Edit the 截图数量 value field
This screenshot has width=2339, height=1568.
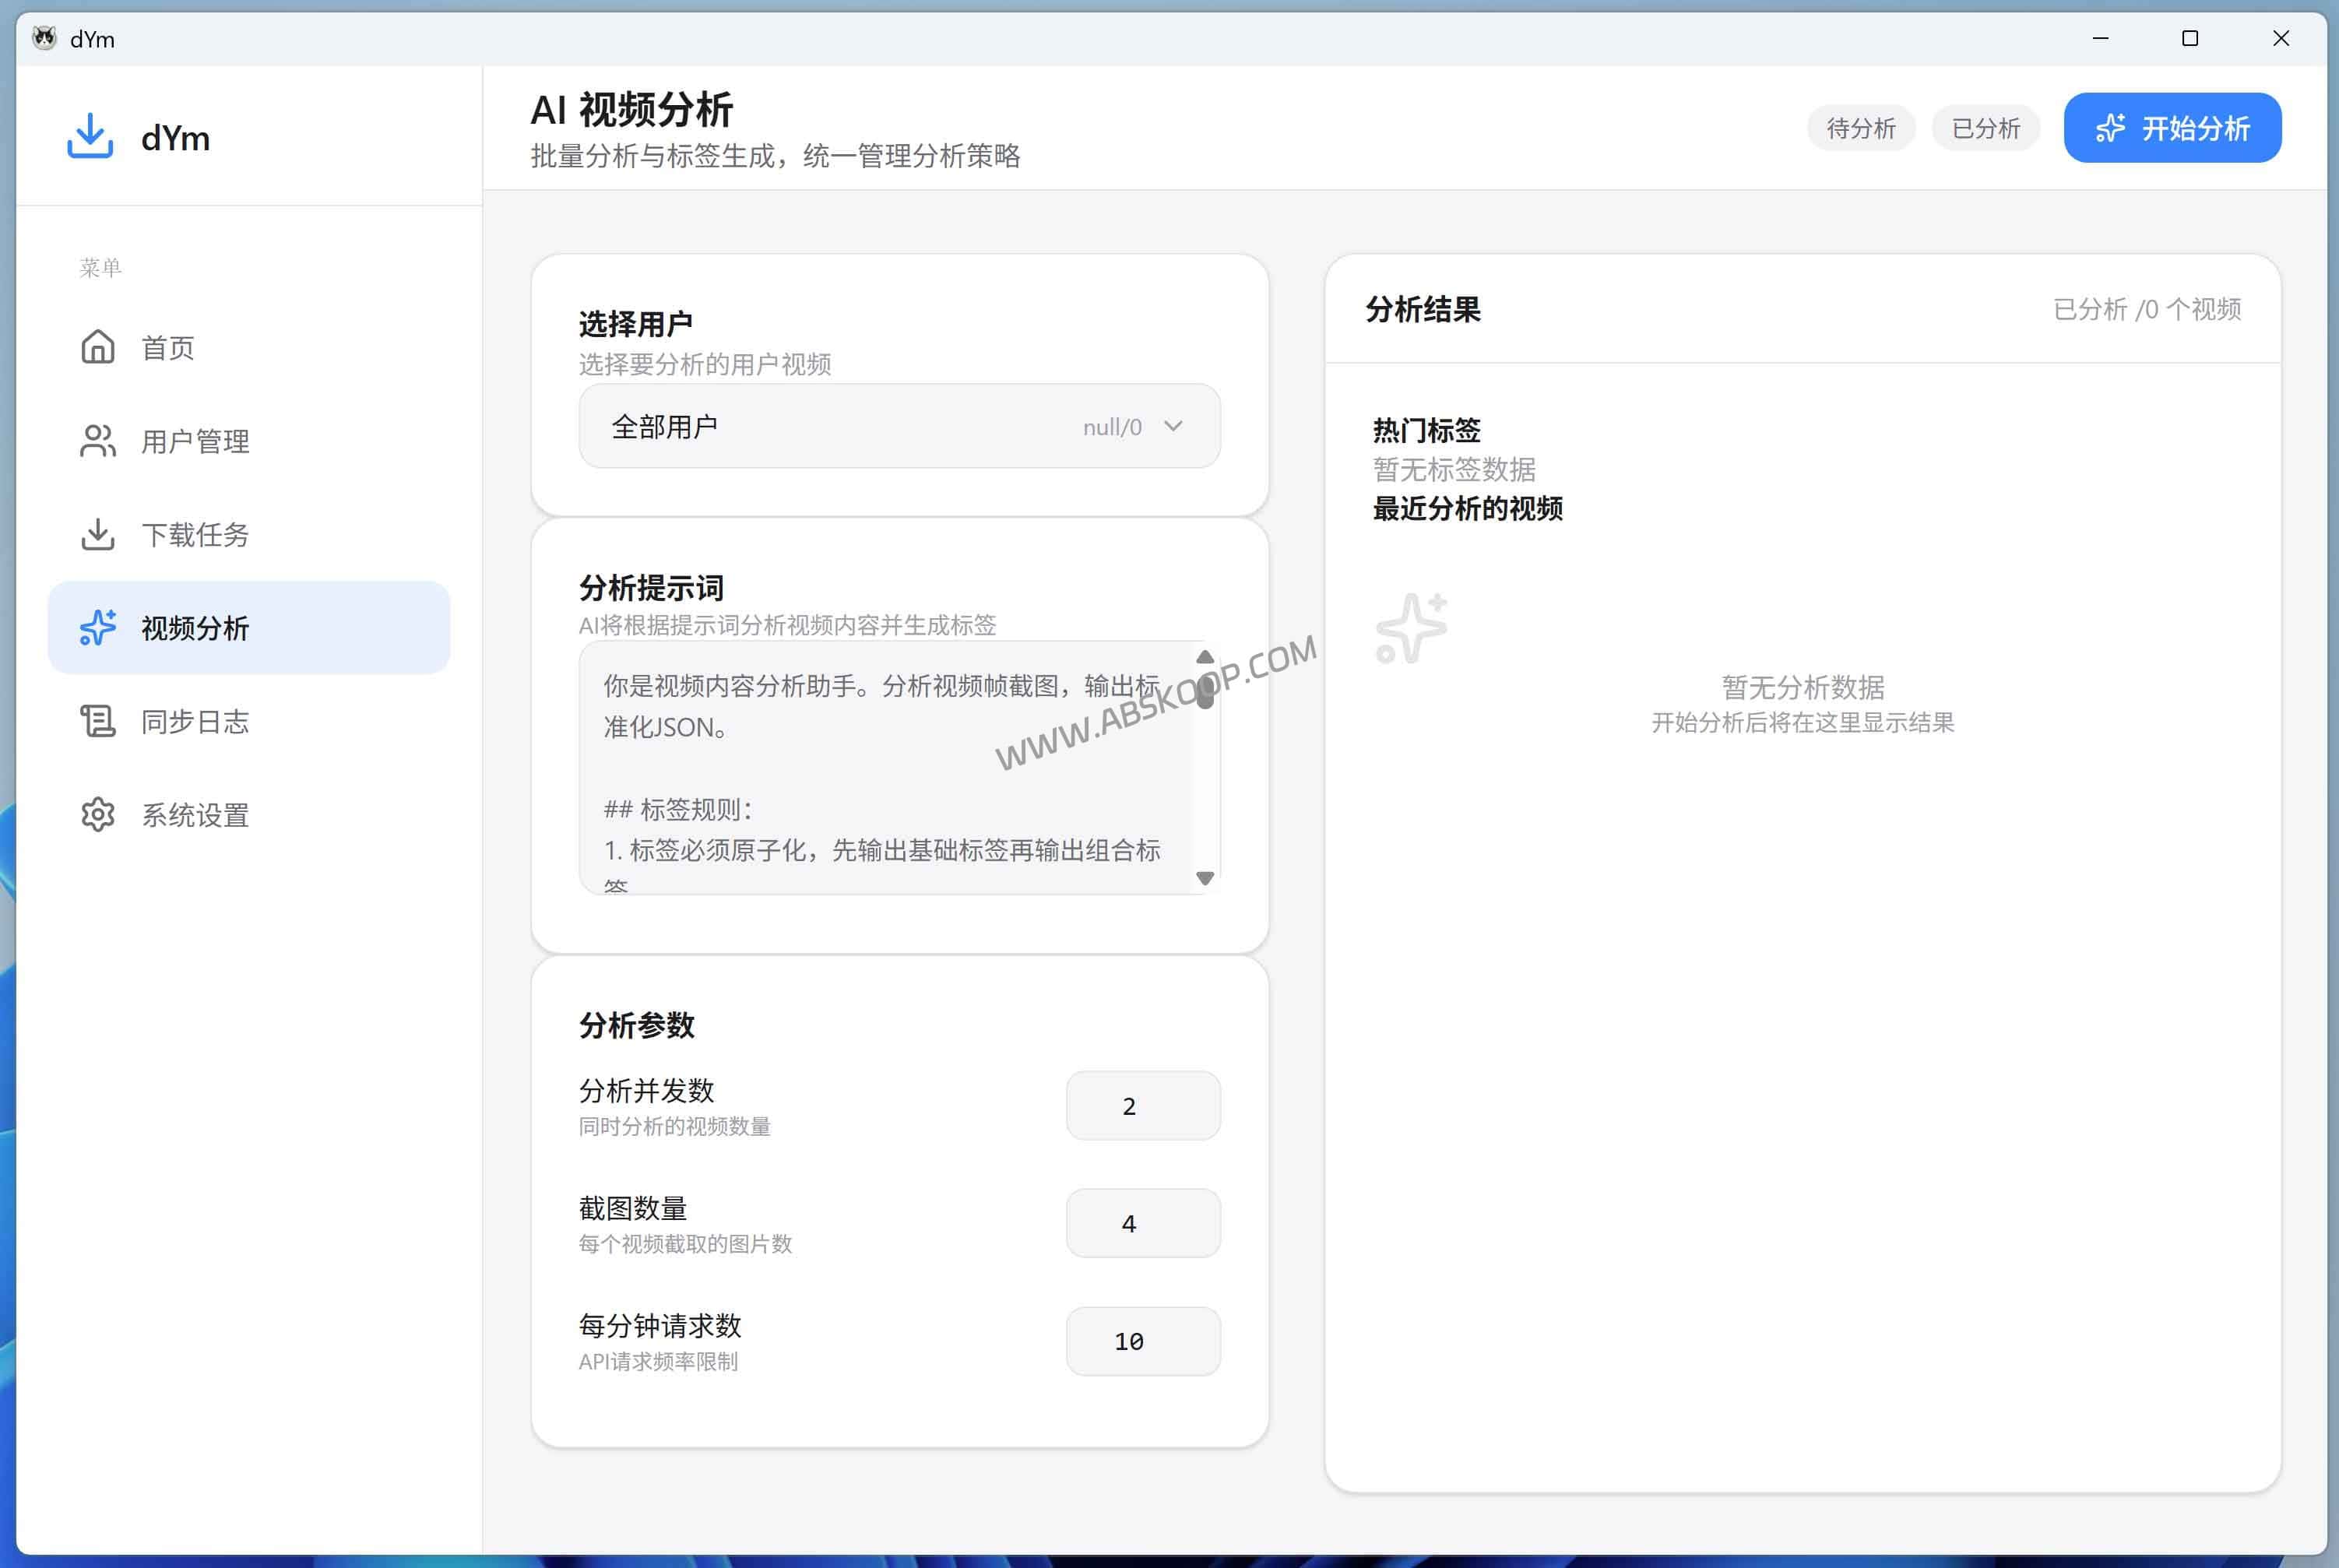(x=1143, y=1222)
